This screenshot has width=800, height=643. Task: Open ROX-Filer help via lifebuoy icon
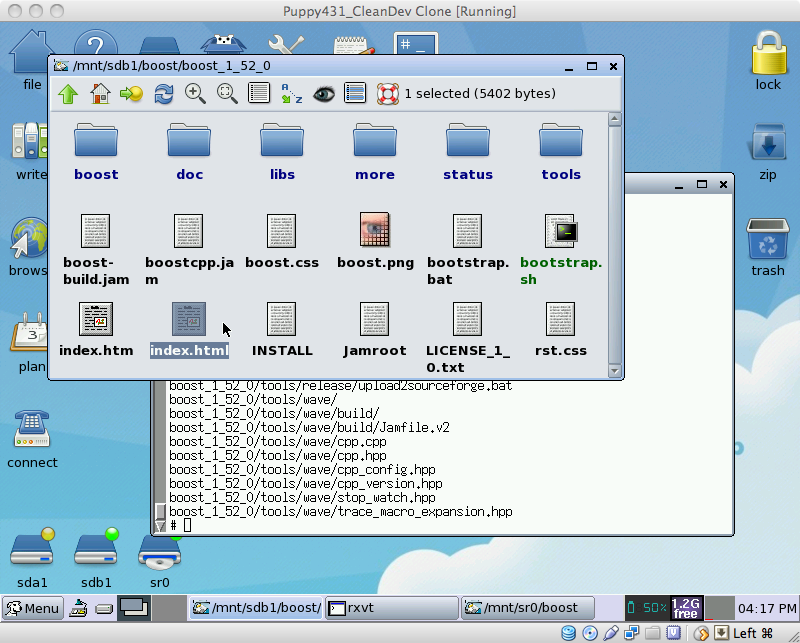click(x=387, y=94)
